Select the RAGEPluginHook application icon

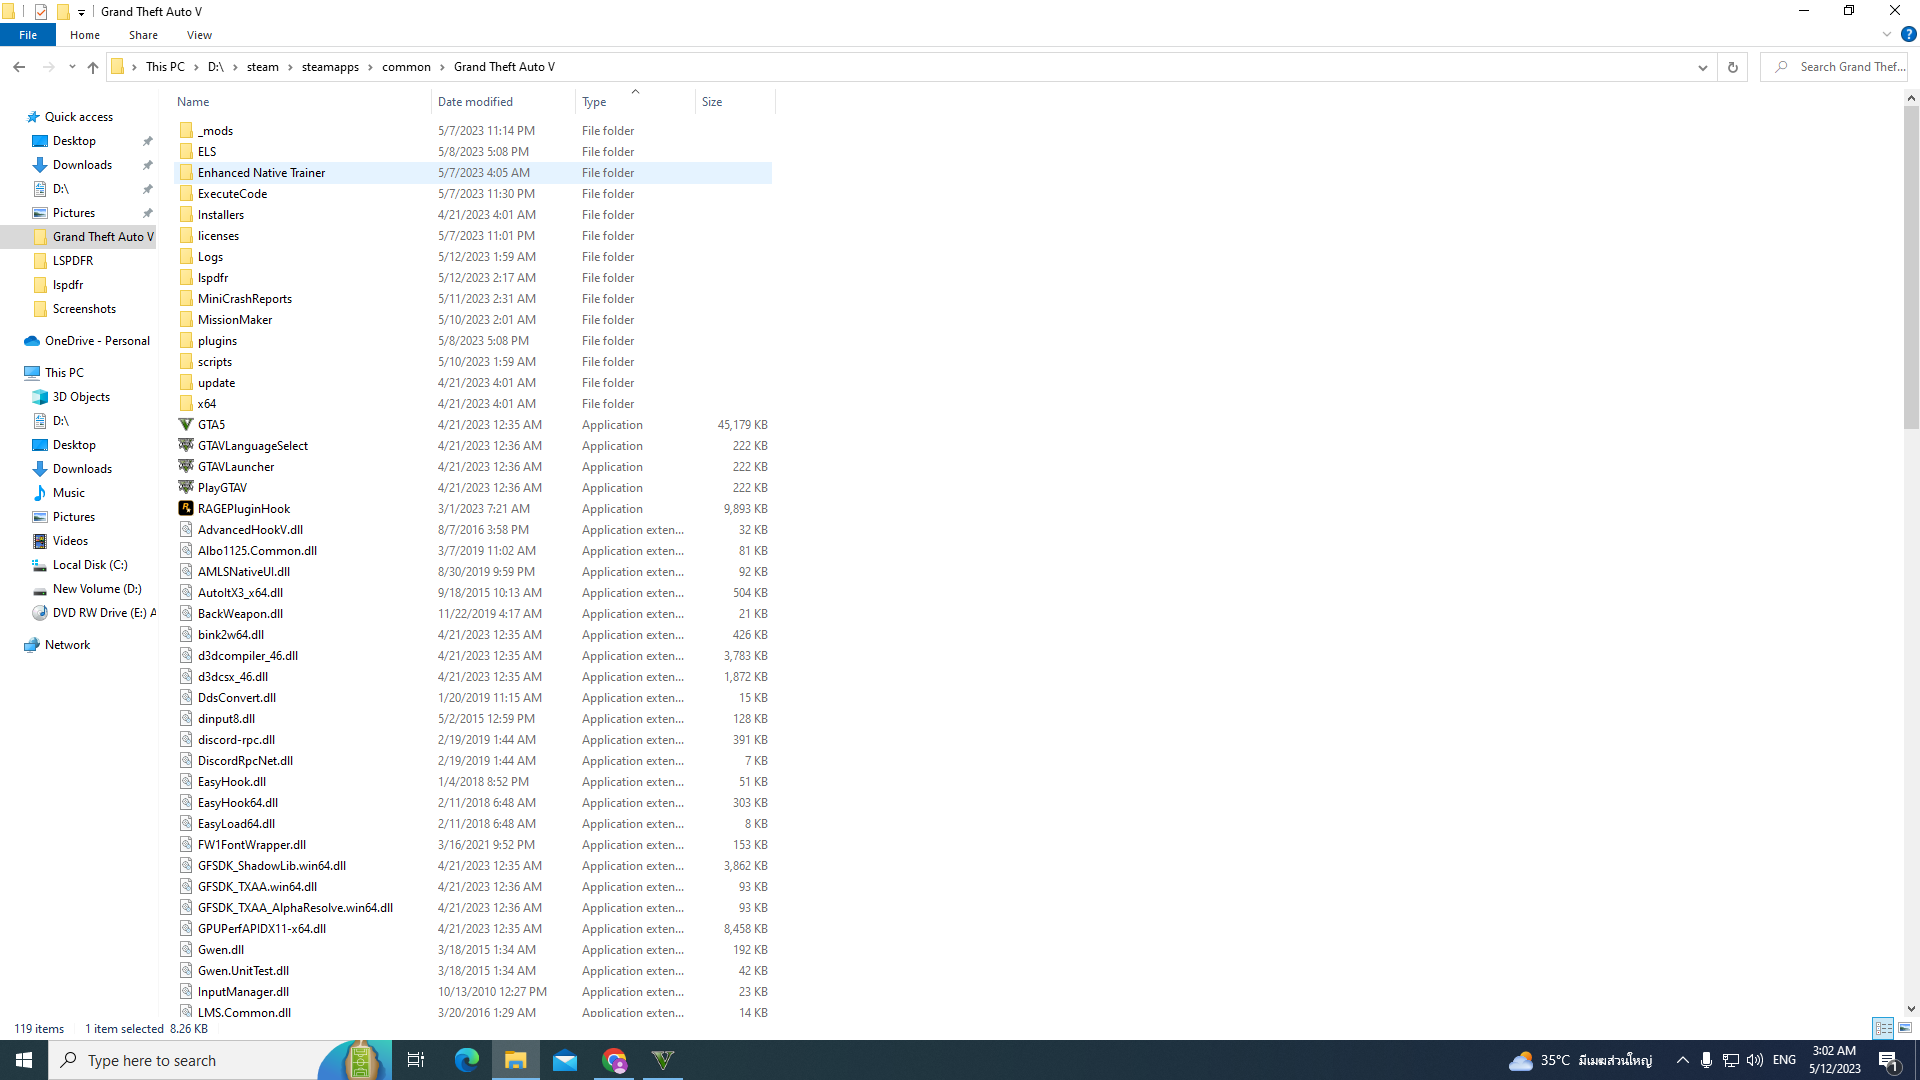(186, 509)
